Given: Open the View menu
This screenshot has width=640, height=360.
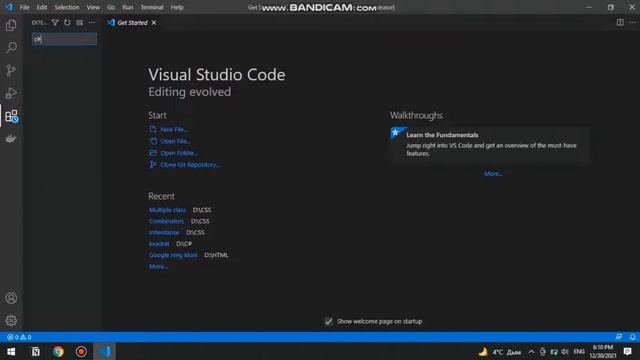Looking at the screenshot, I should pos(93,7).
